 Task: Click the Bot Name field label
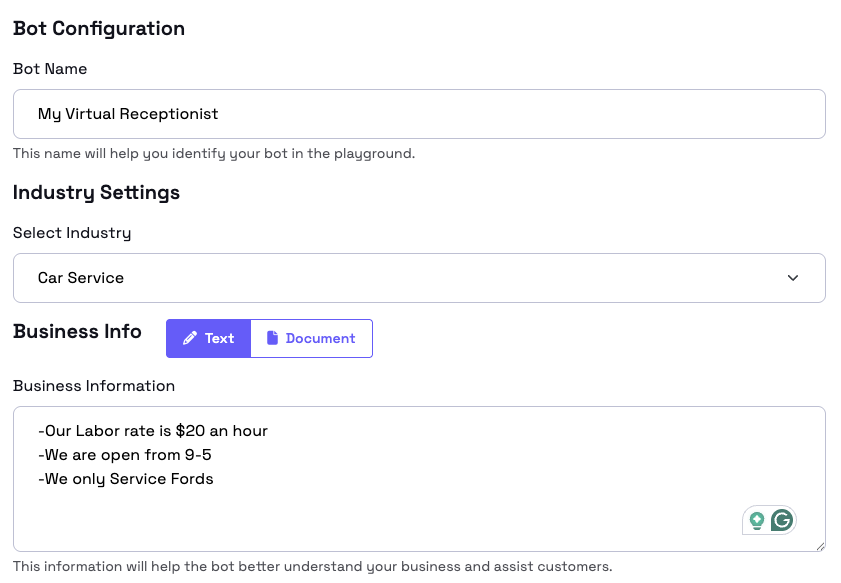50,69
